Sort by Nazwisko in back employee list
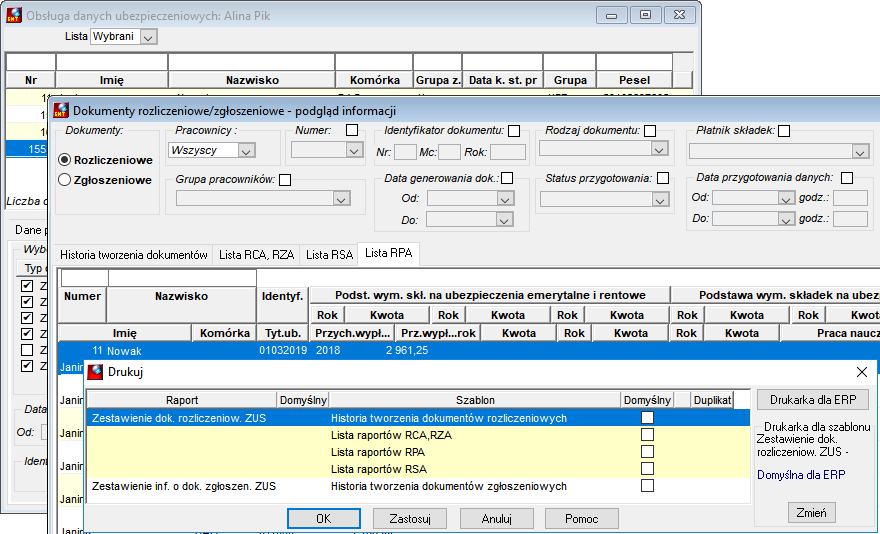 tap(252, 80)
